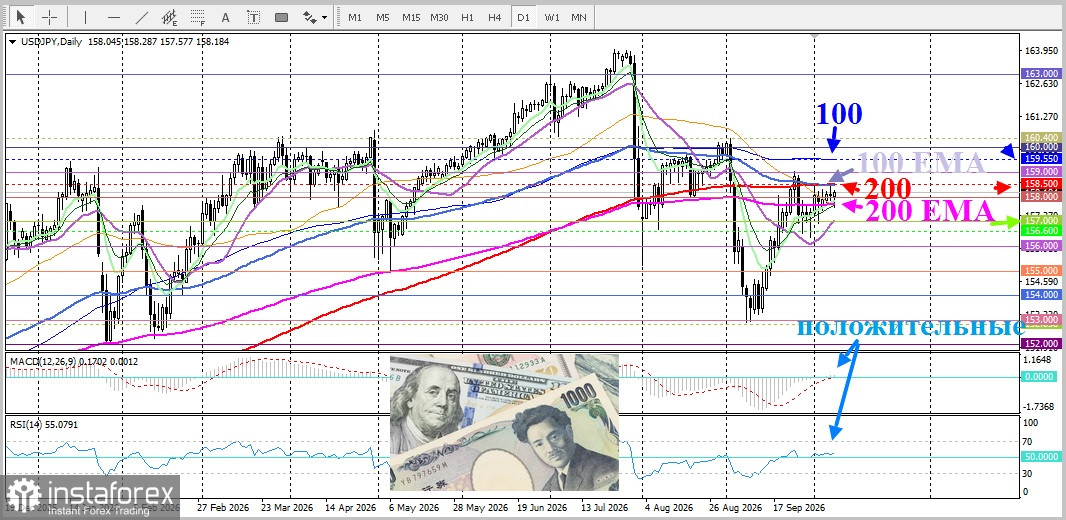Screen dimensions: 1066x520
Task: Select the 156.000 price level label
Action: [x=1041, y=245]
